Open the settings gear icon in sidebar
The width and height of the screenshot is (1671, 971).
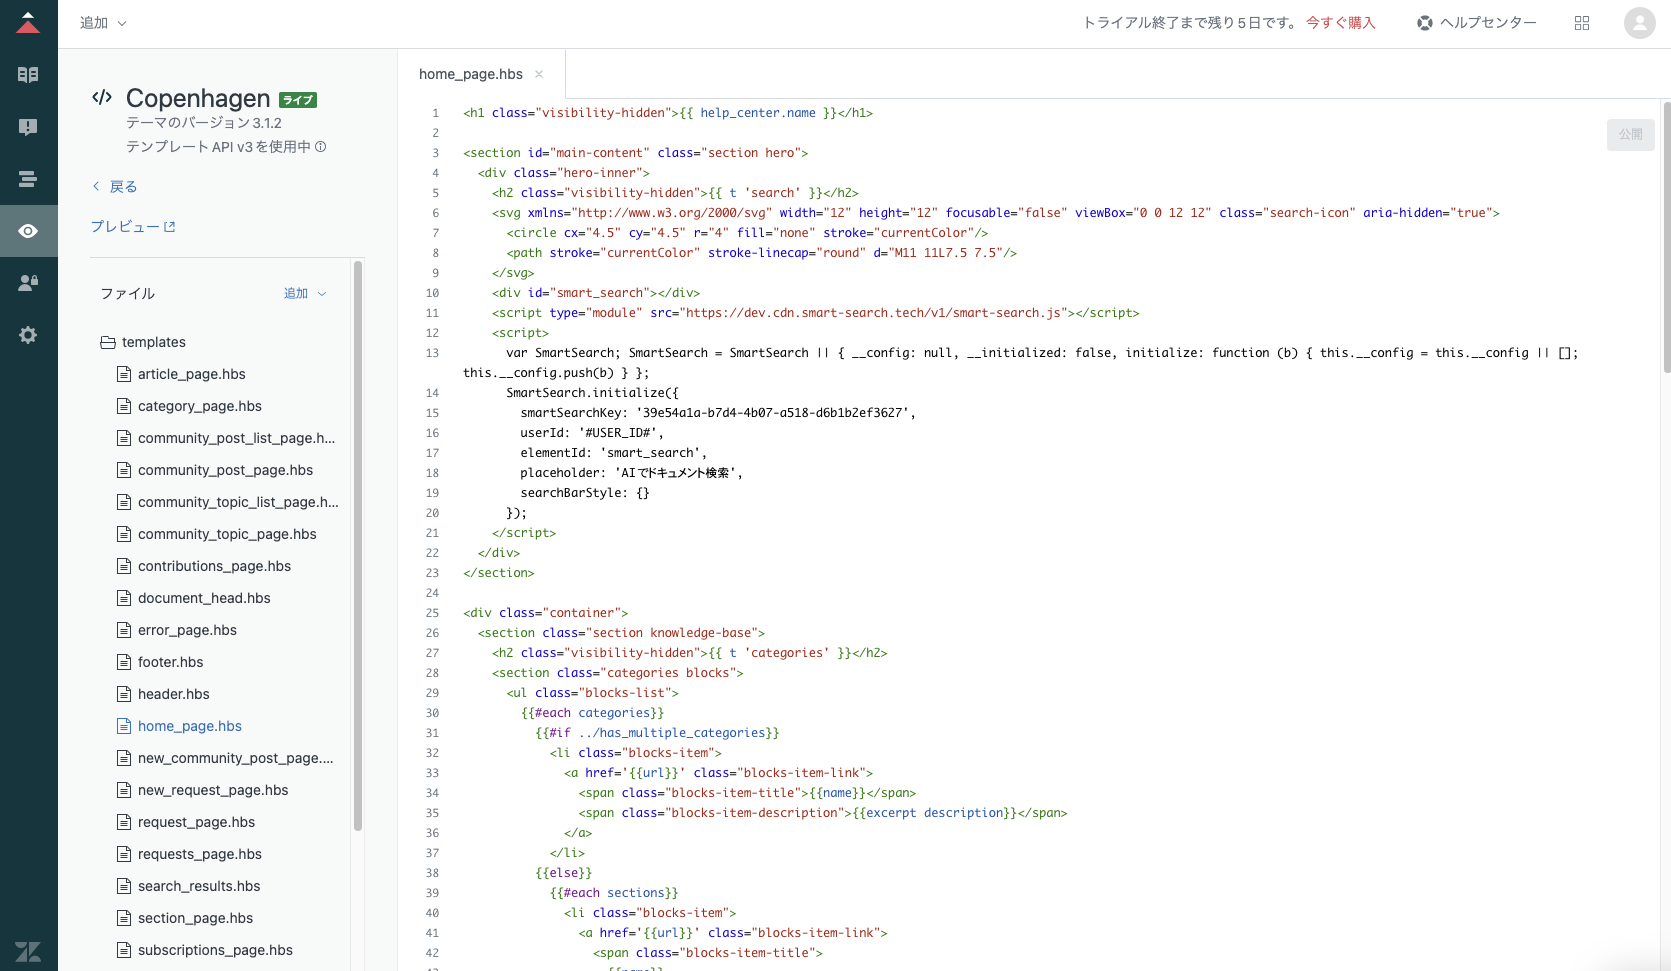point(28,335)
